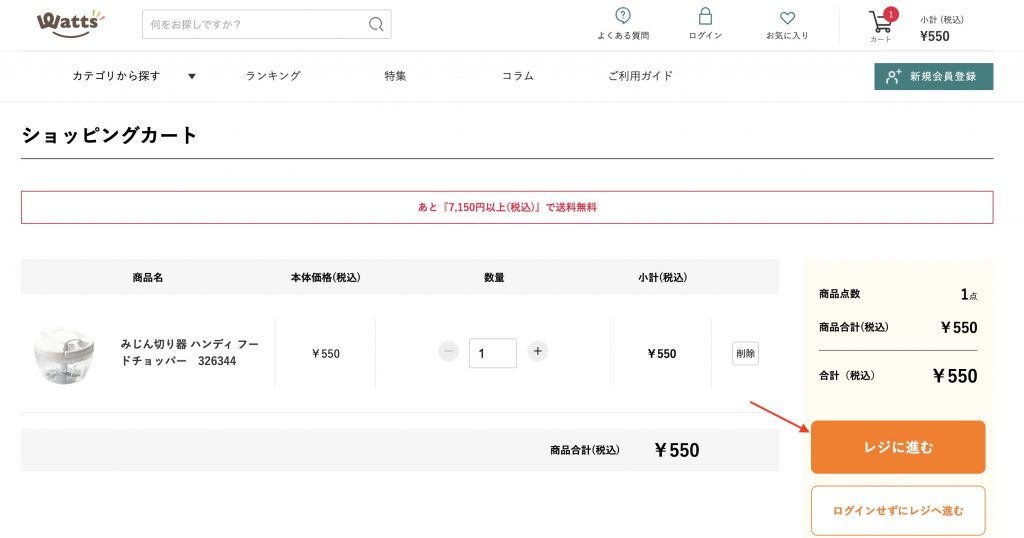Go to コラム page
This screenshot has width=1024, height=538.
(517, 76)
